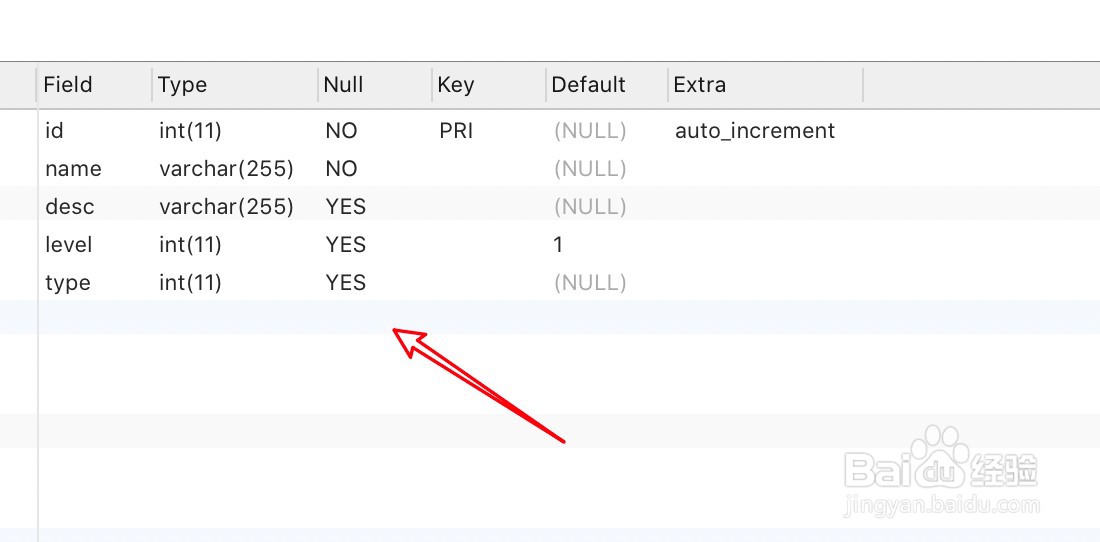Select the level field cell
The width and height of the screenshot is (1100, 542).
(x=69, y=245)
